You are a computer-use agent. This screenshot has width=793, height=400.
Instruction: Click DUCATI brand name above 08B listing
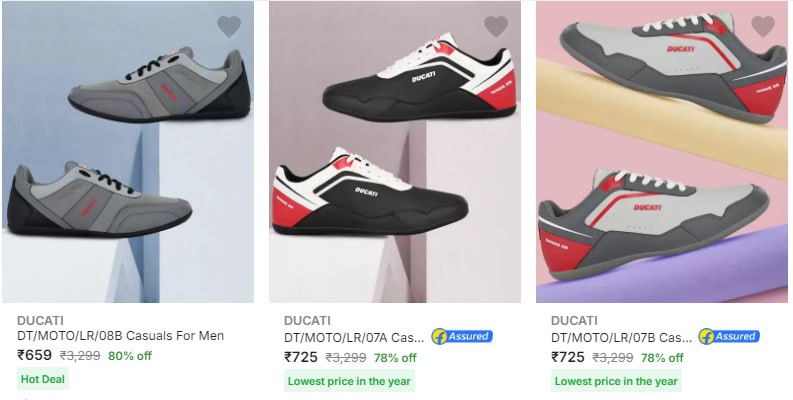click(x=40, y=320)
